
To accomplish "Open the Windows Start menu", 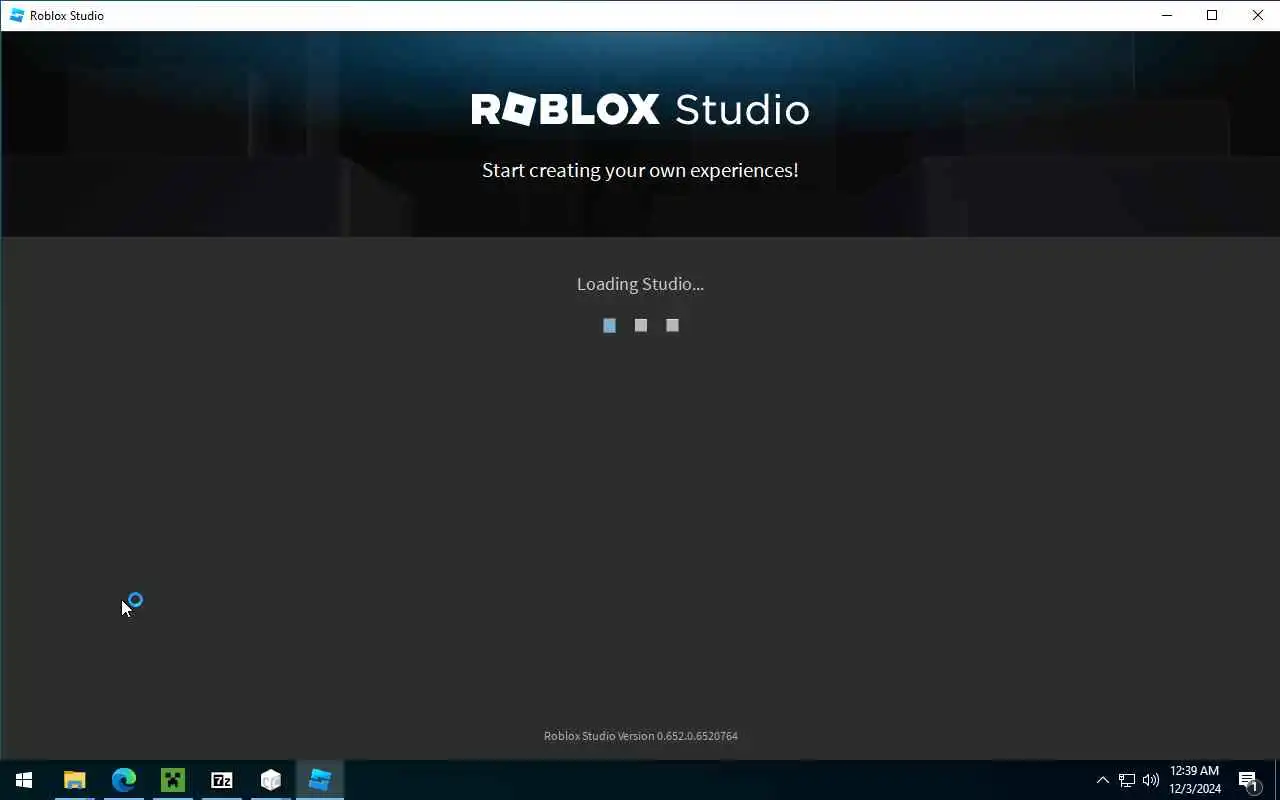I will (x=24, y=780).
